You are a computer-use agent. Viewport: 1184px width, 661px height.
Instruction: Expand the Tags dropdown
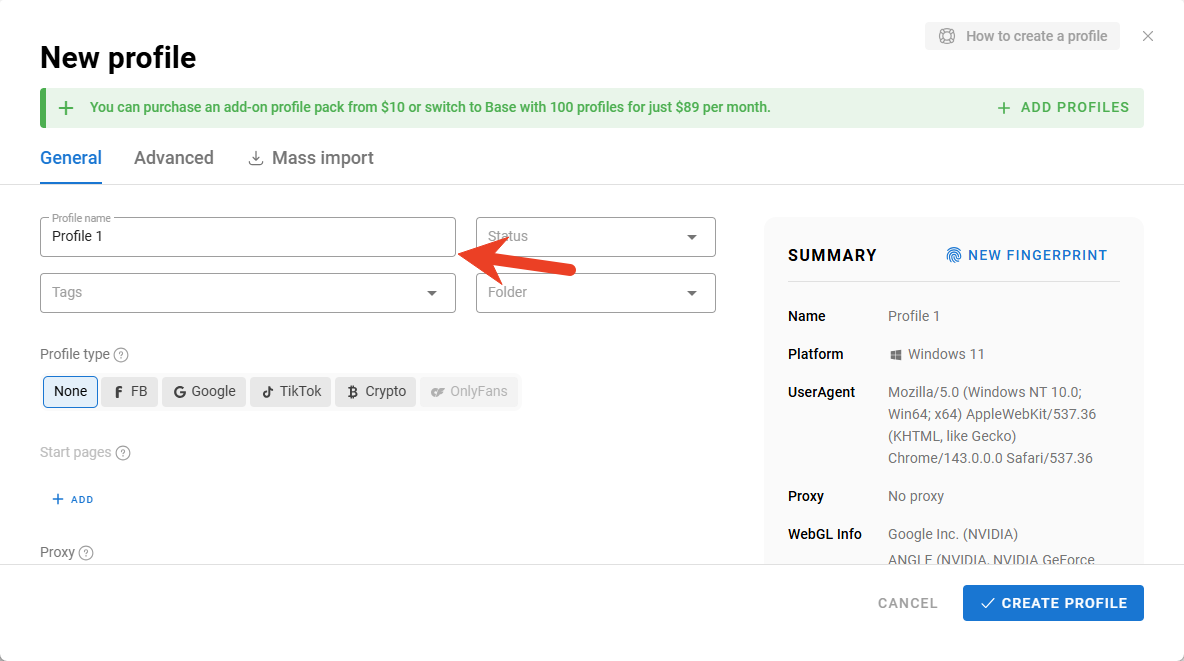(x=247, y=293)
